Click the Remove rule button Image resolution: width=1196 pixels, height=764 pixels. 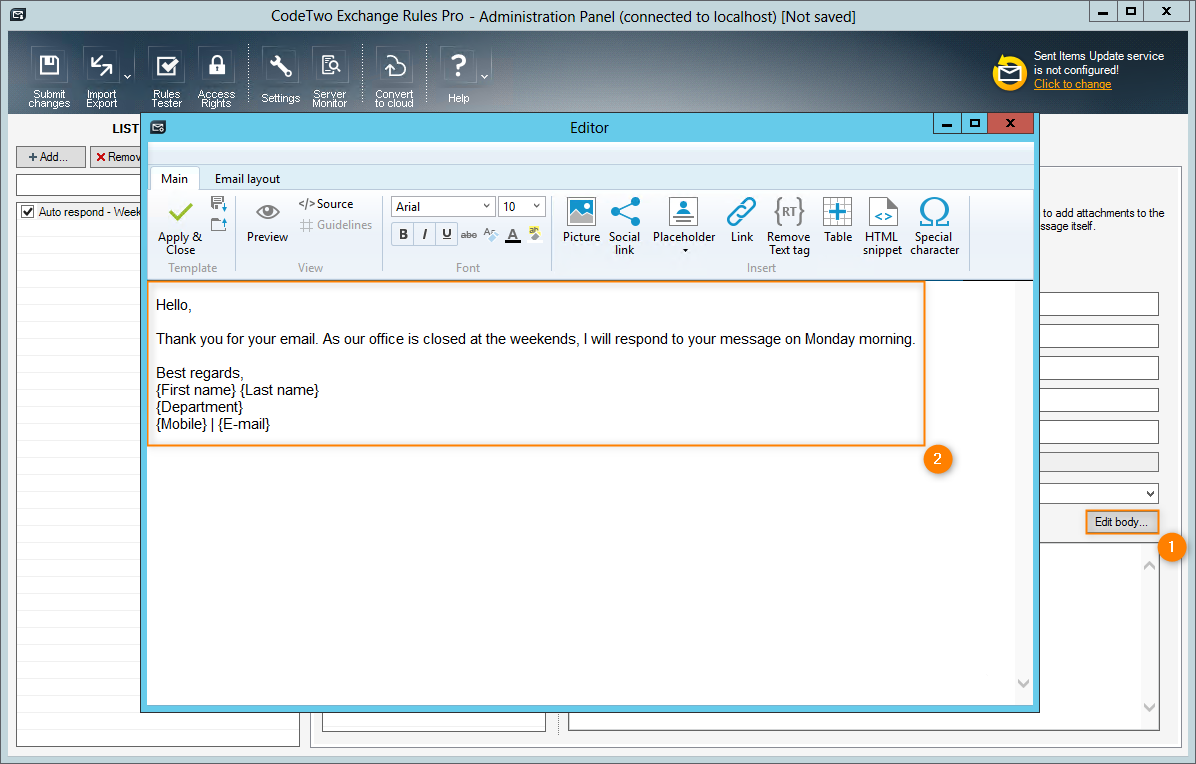(x=117, y=156)
